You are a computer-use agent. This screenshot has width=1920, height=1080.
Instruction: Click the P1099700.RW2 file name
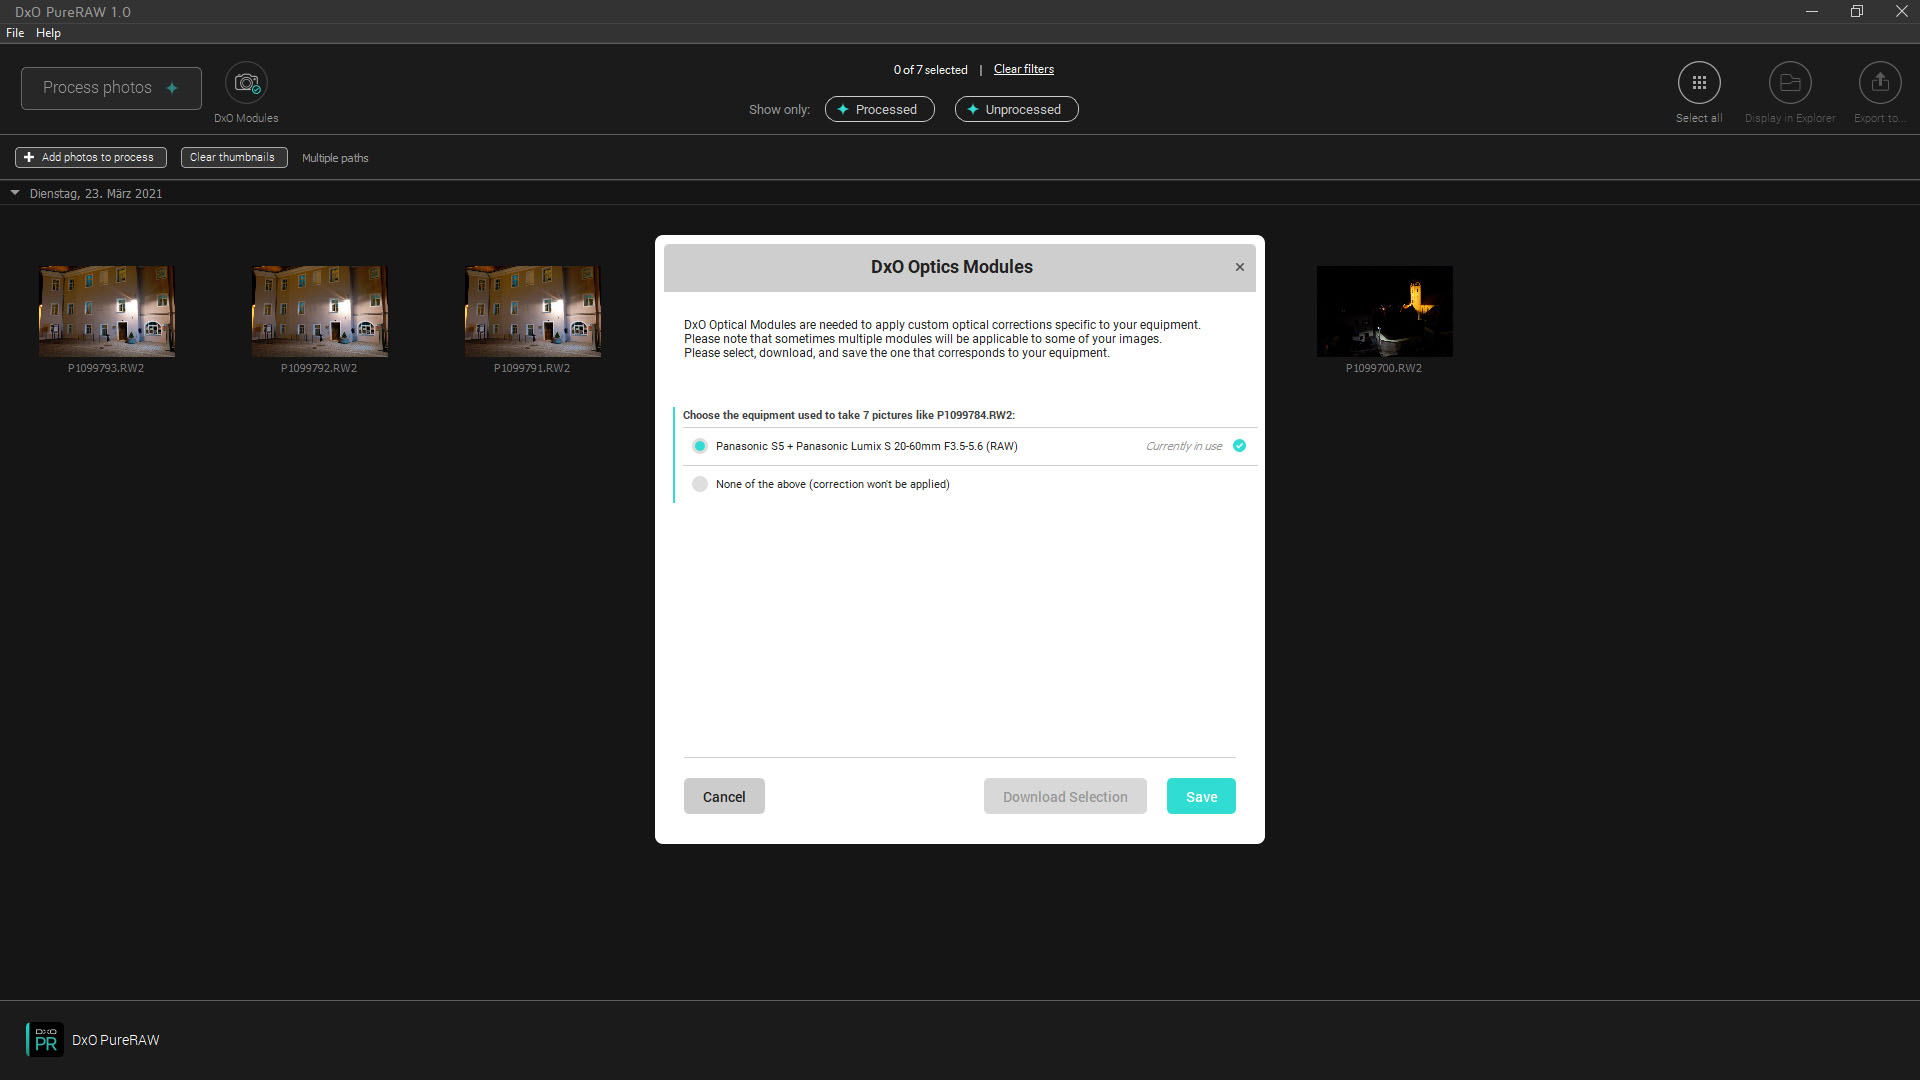point(1384,368)
